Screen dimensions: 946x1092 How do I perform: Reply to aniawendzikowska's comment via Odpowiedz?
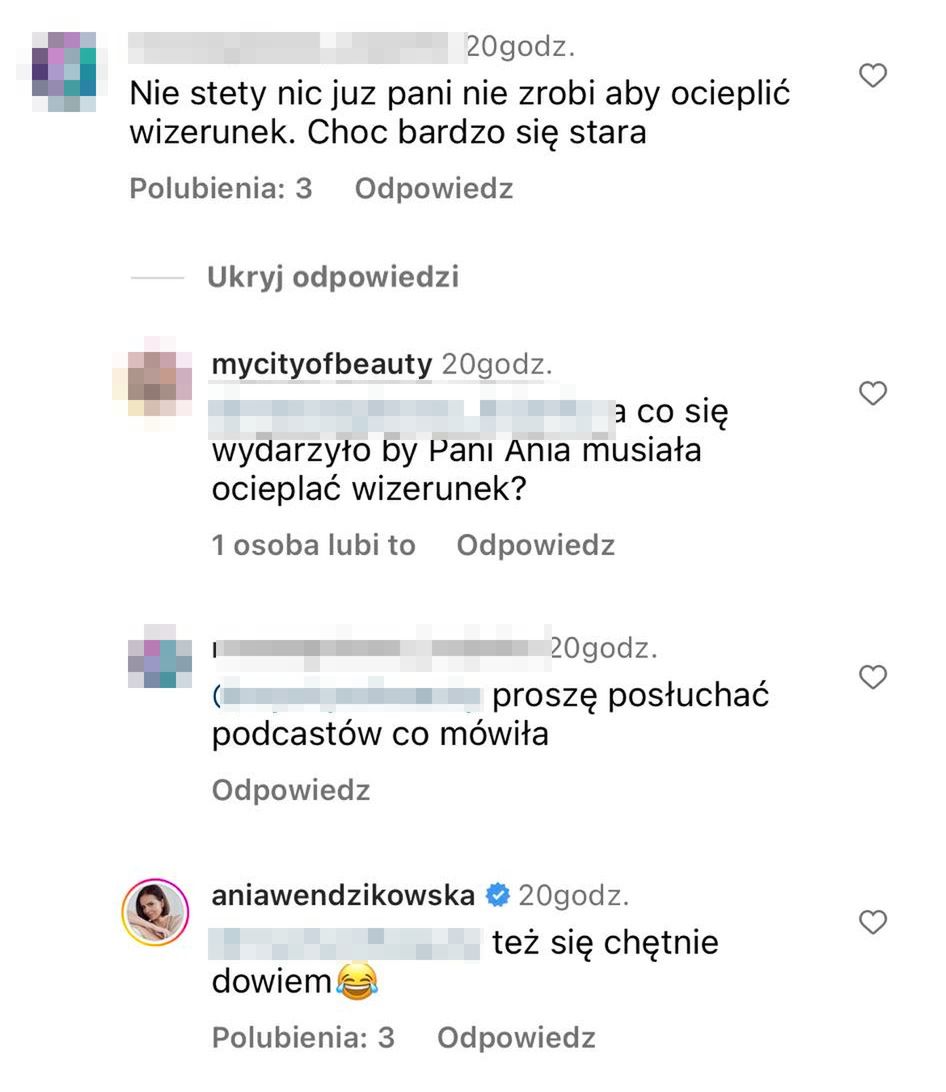516,1038
